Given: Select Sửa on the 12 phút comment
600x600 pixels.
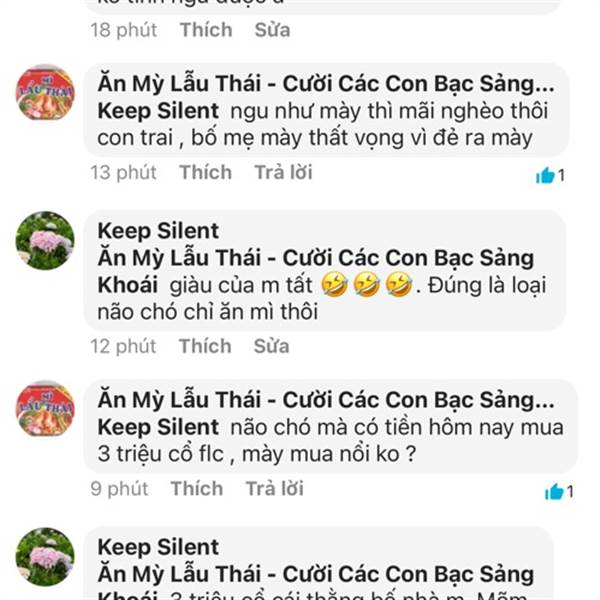Looking at the screenshot, I should pyautogui.click(x=271, y=346).
